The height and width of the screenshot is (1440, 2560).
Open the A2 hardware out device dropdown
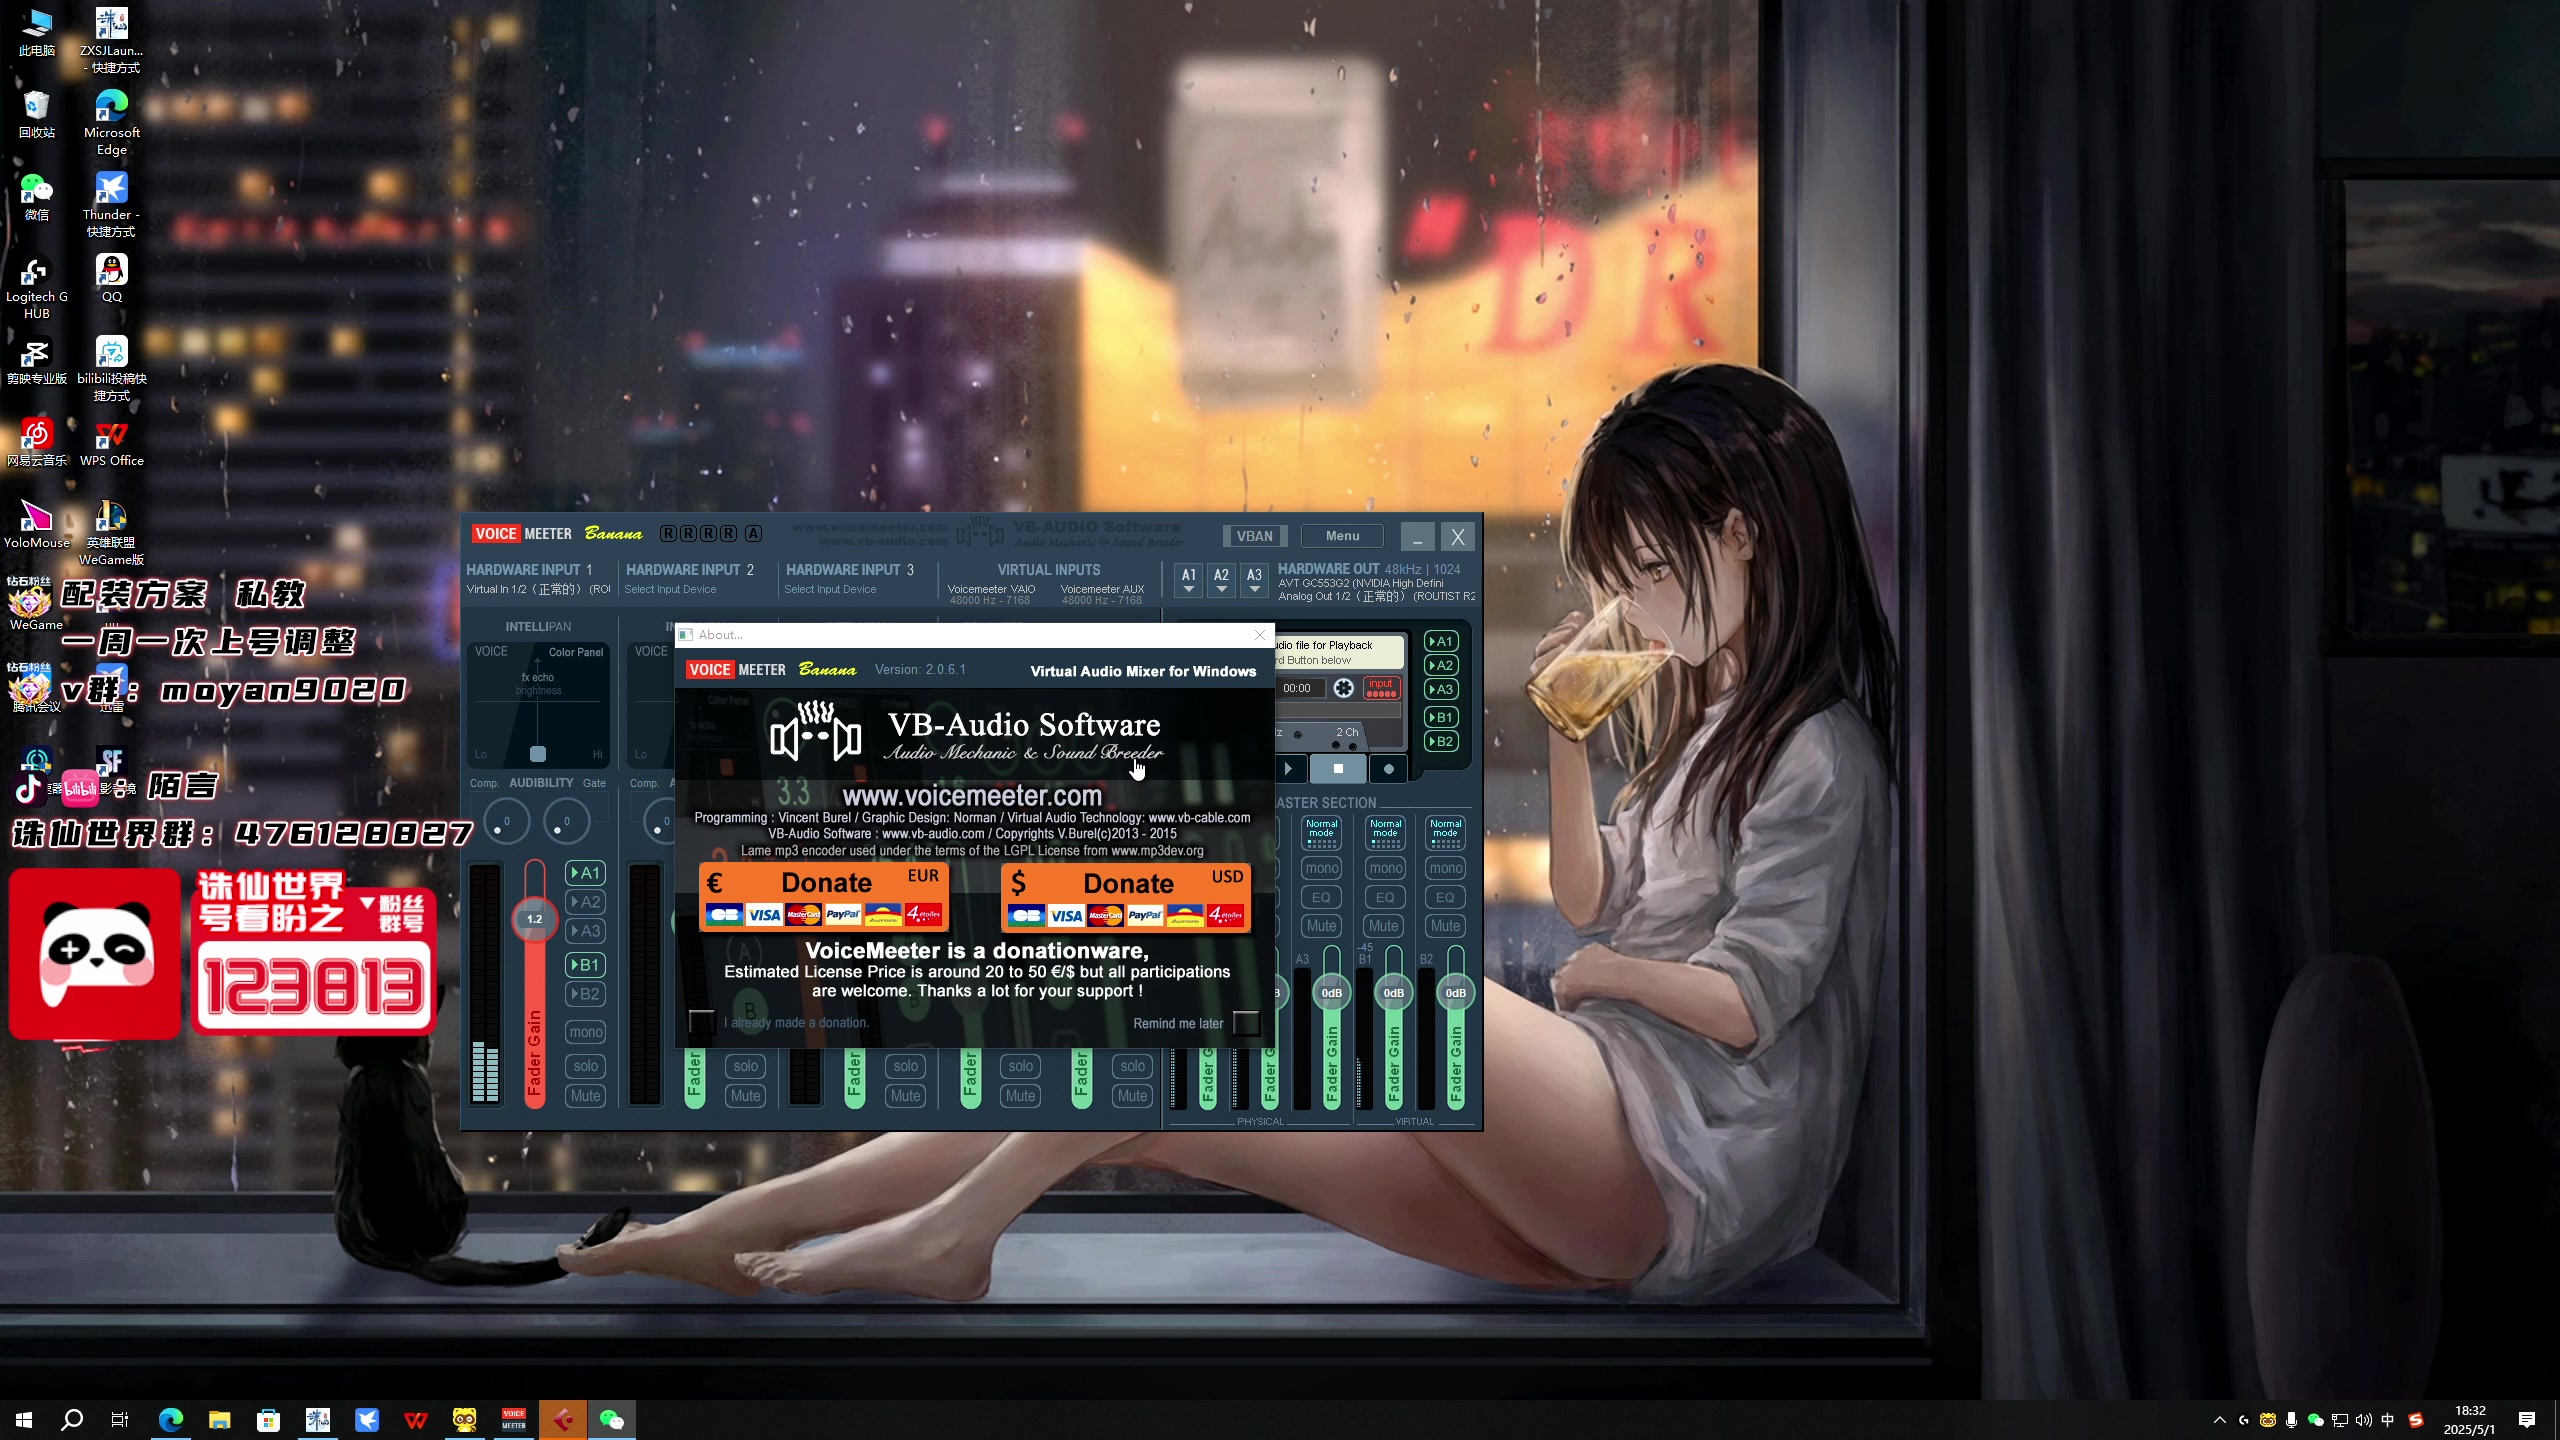coord(1221,580)
